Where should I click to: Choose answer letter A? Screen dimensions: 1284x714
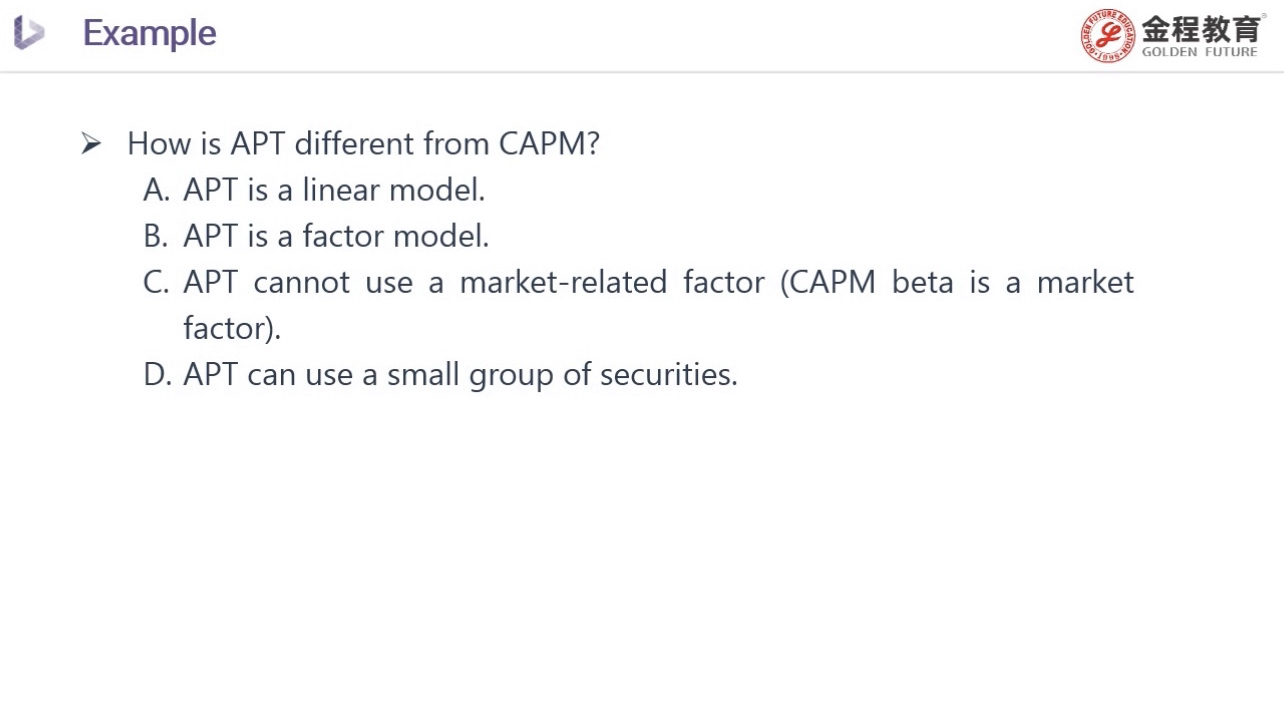coord(156,190)
